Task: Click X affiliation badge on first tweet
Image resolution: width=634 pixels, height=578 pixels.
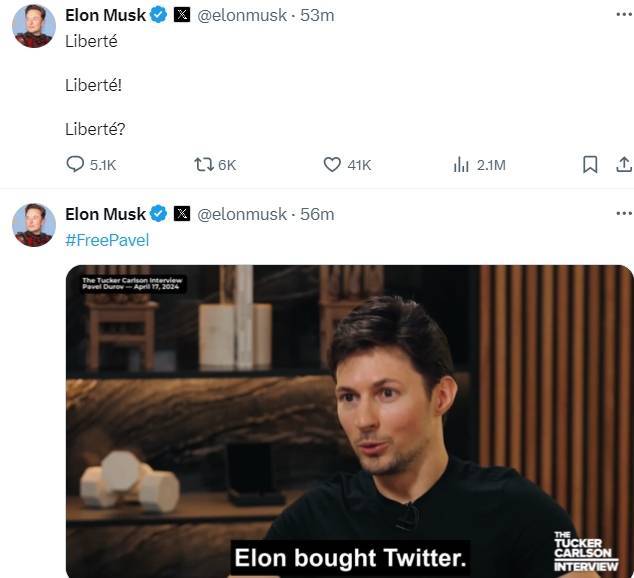Action: (182, 15)
